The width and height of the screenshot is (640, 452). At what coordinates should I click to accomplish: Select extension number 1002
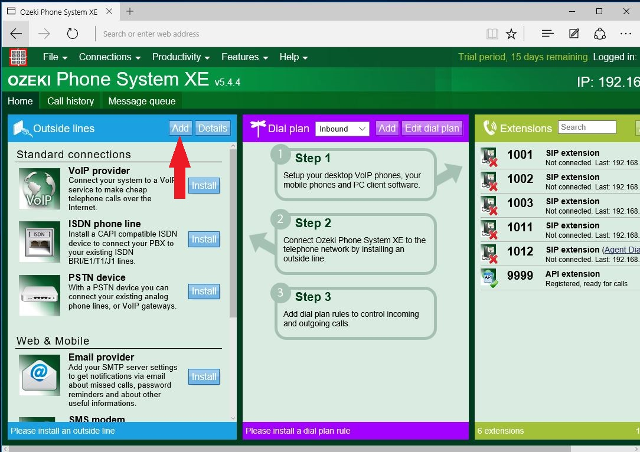click(520, 179)
